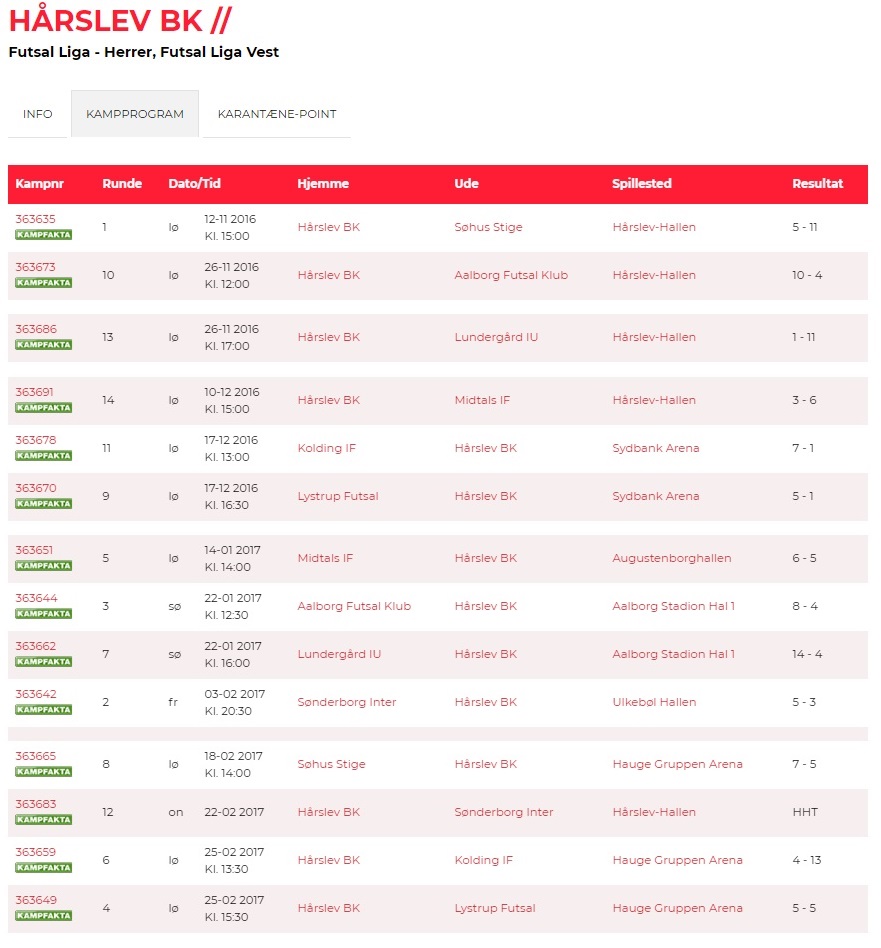Open Aalborg Futsal Klub home team link
Image resolution: width=881 pixels, height=948 pixels.
click(354, 606)
